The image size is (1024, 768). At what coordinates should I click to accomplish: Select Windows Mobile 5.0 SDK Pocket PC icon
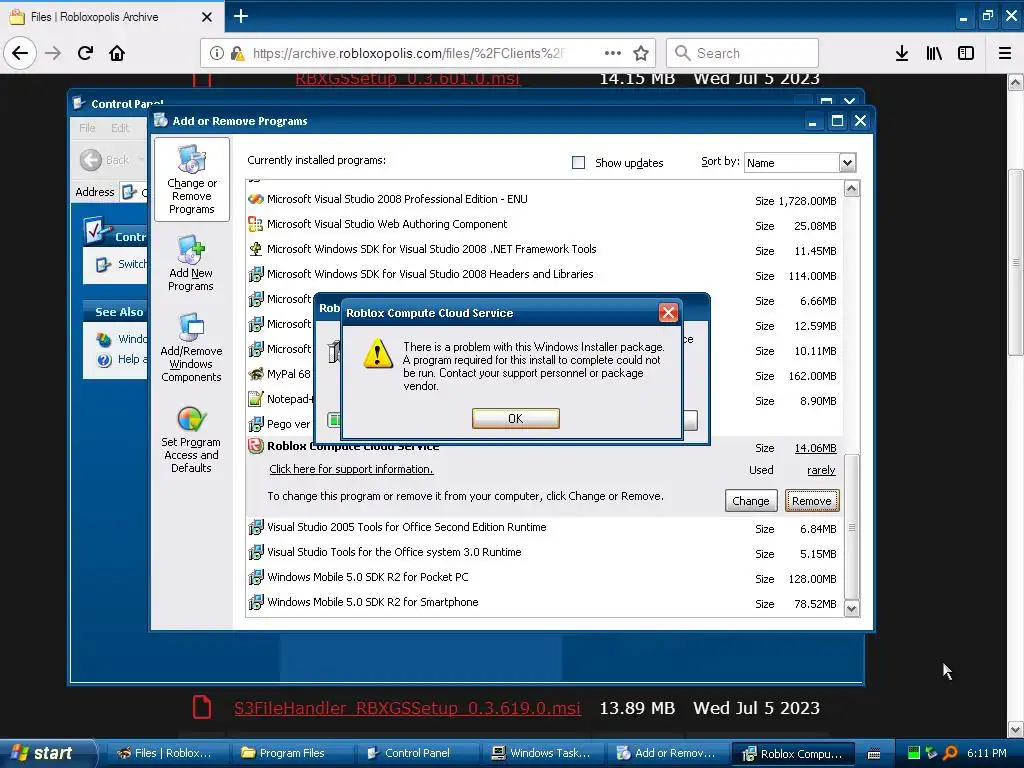tap(255, 577)
